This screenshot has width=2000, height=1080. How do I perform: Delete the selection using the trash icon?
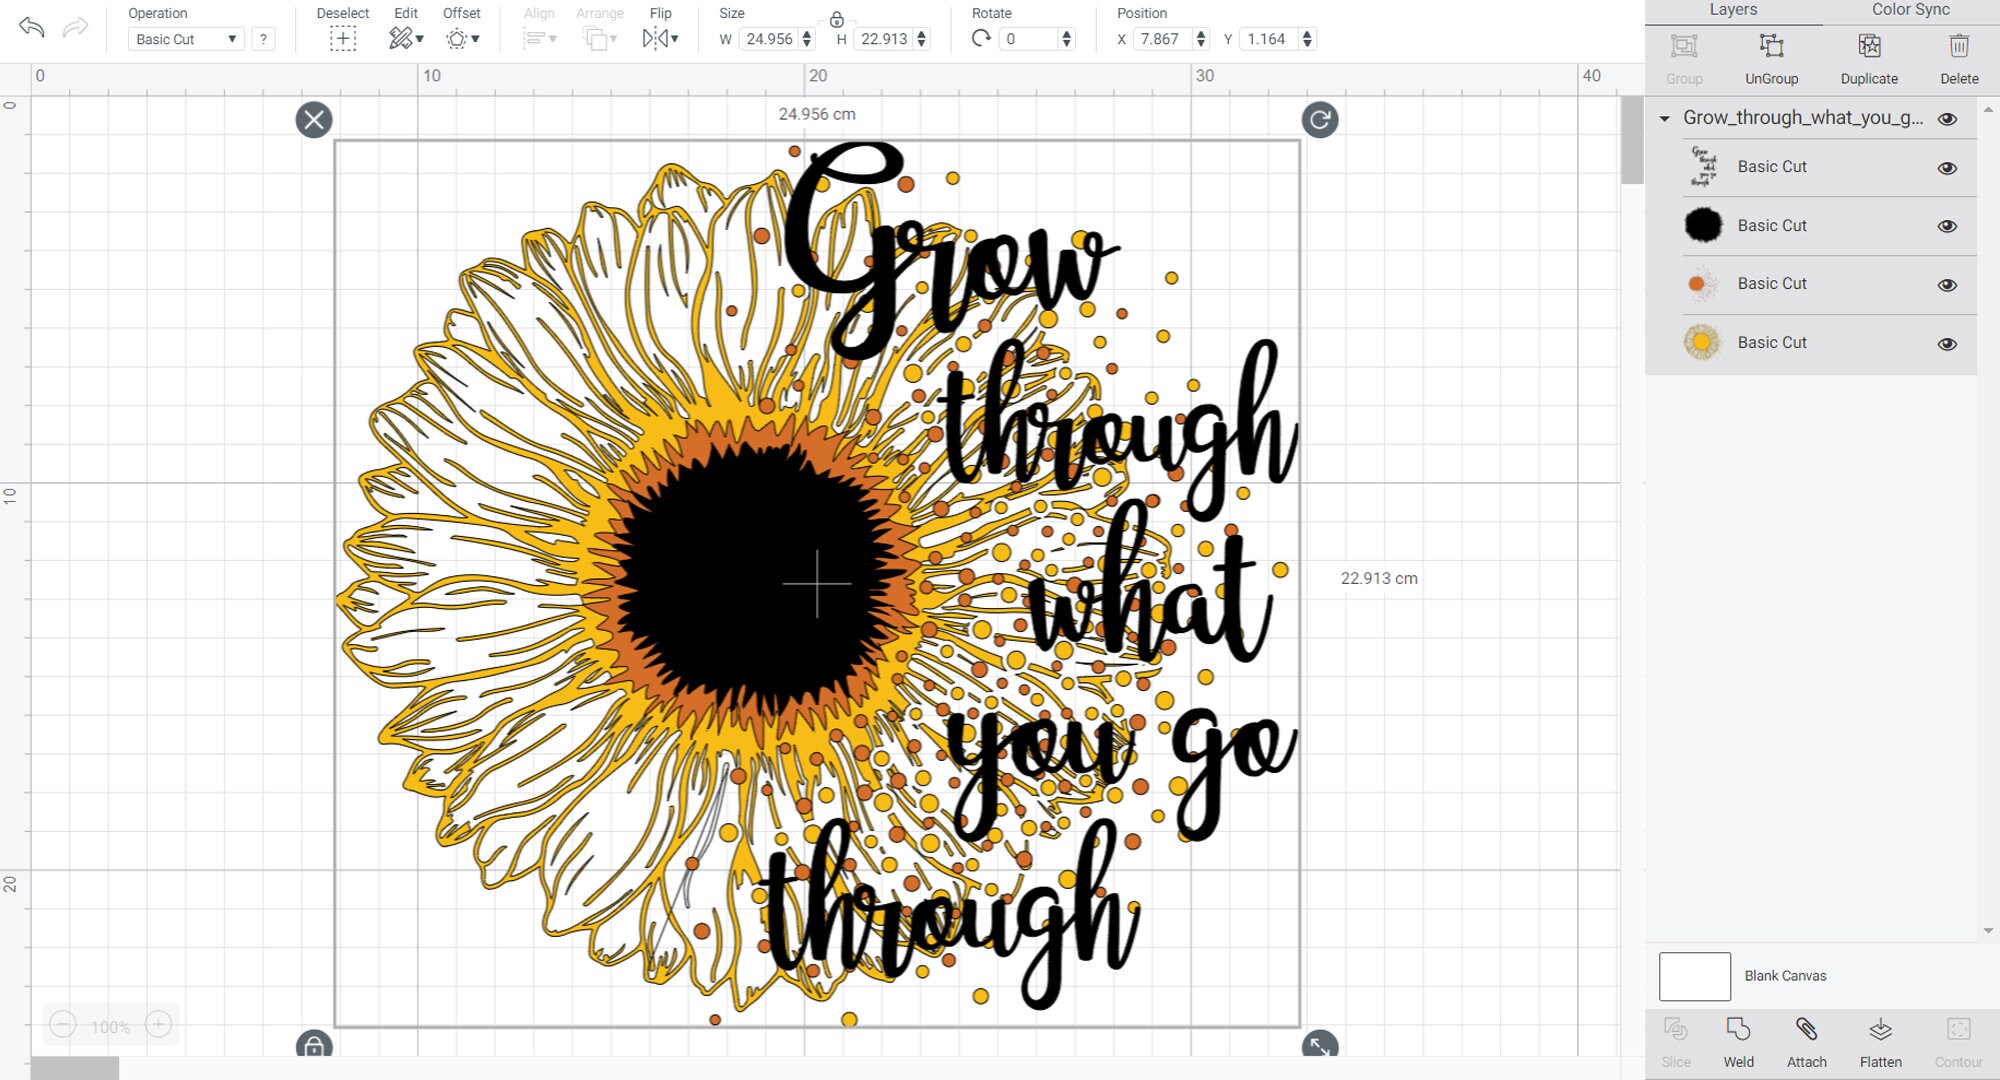pos(1957,45)
